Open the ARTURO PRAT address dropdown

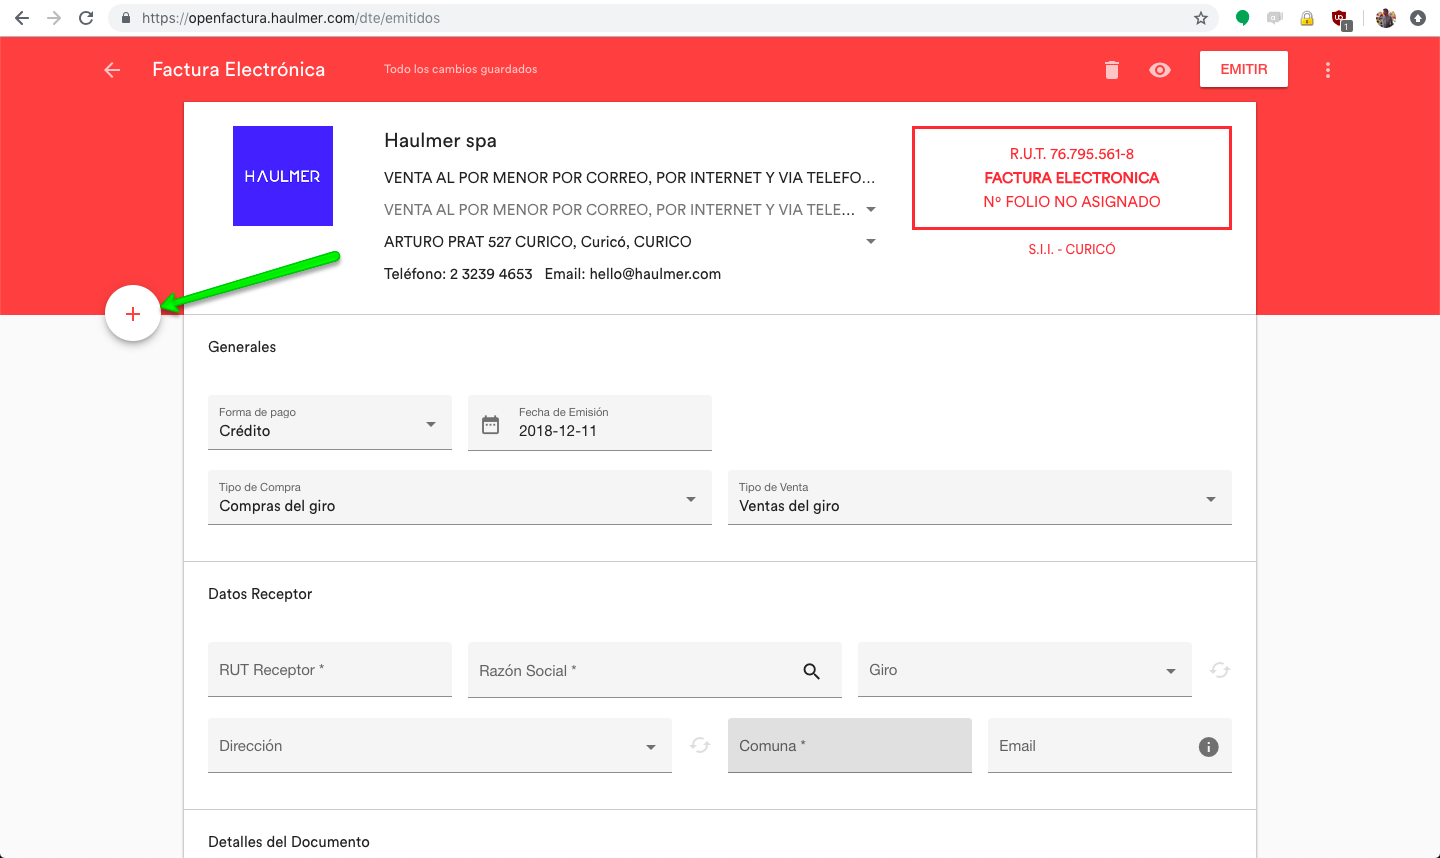(870, 242)
